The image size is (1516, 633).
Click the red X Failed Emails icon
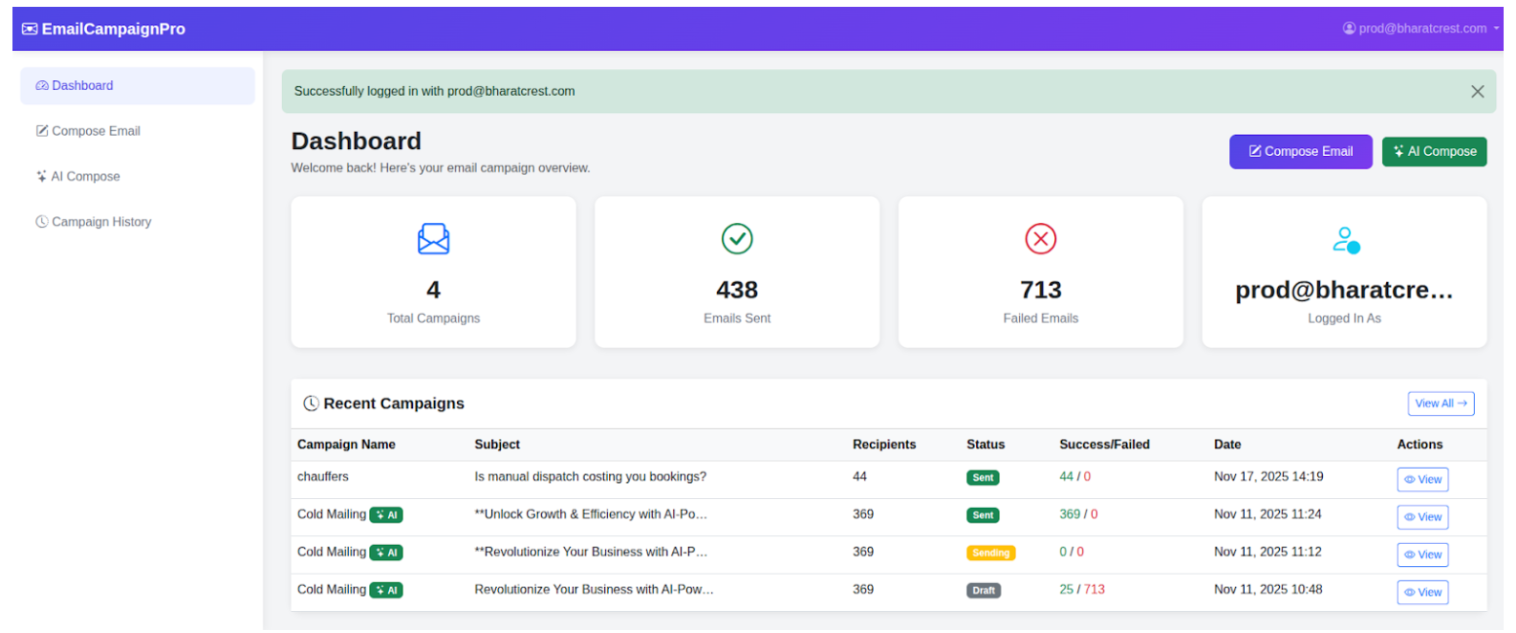1040,239
